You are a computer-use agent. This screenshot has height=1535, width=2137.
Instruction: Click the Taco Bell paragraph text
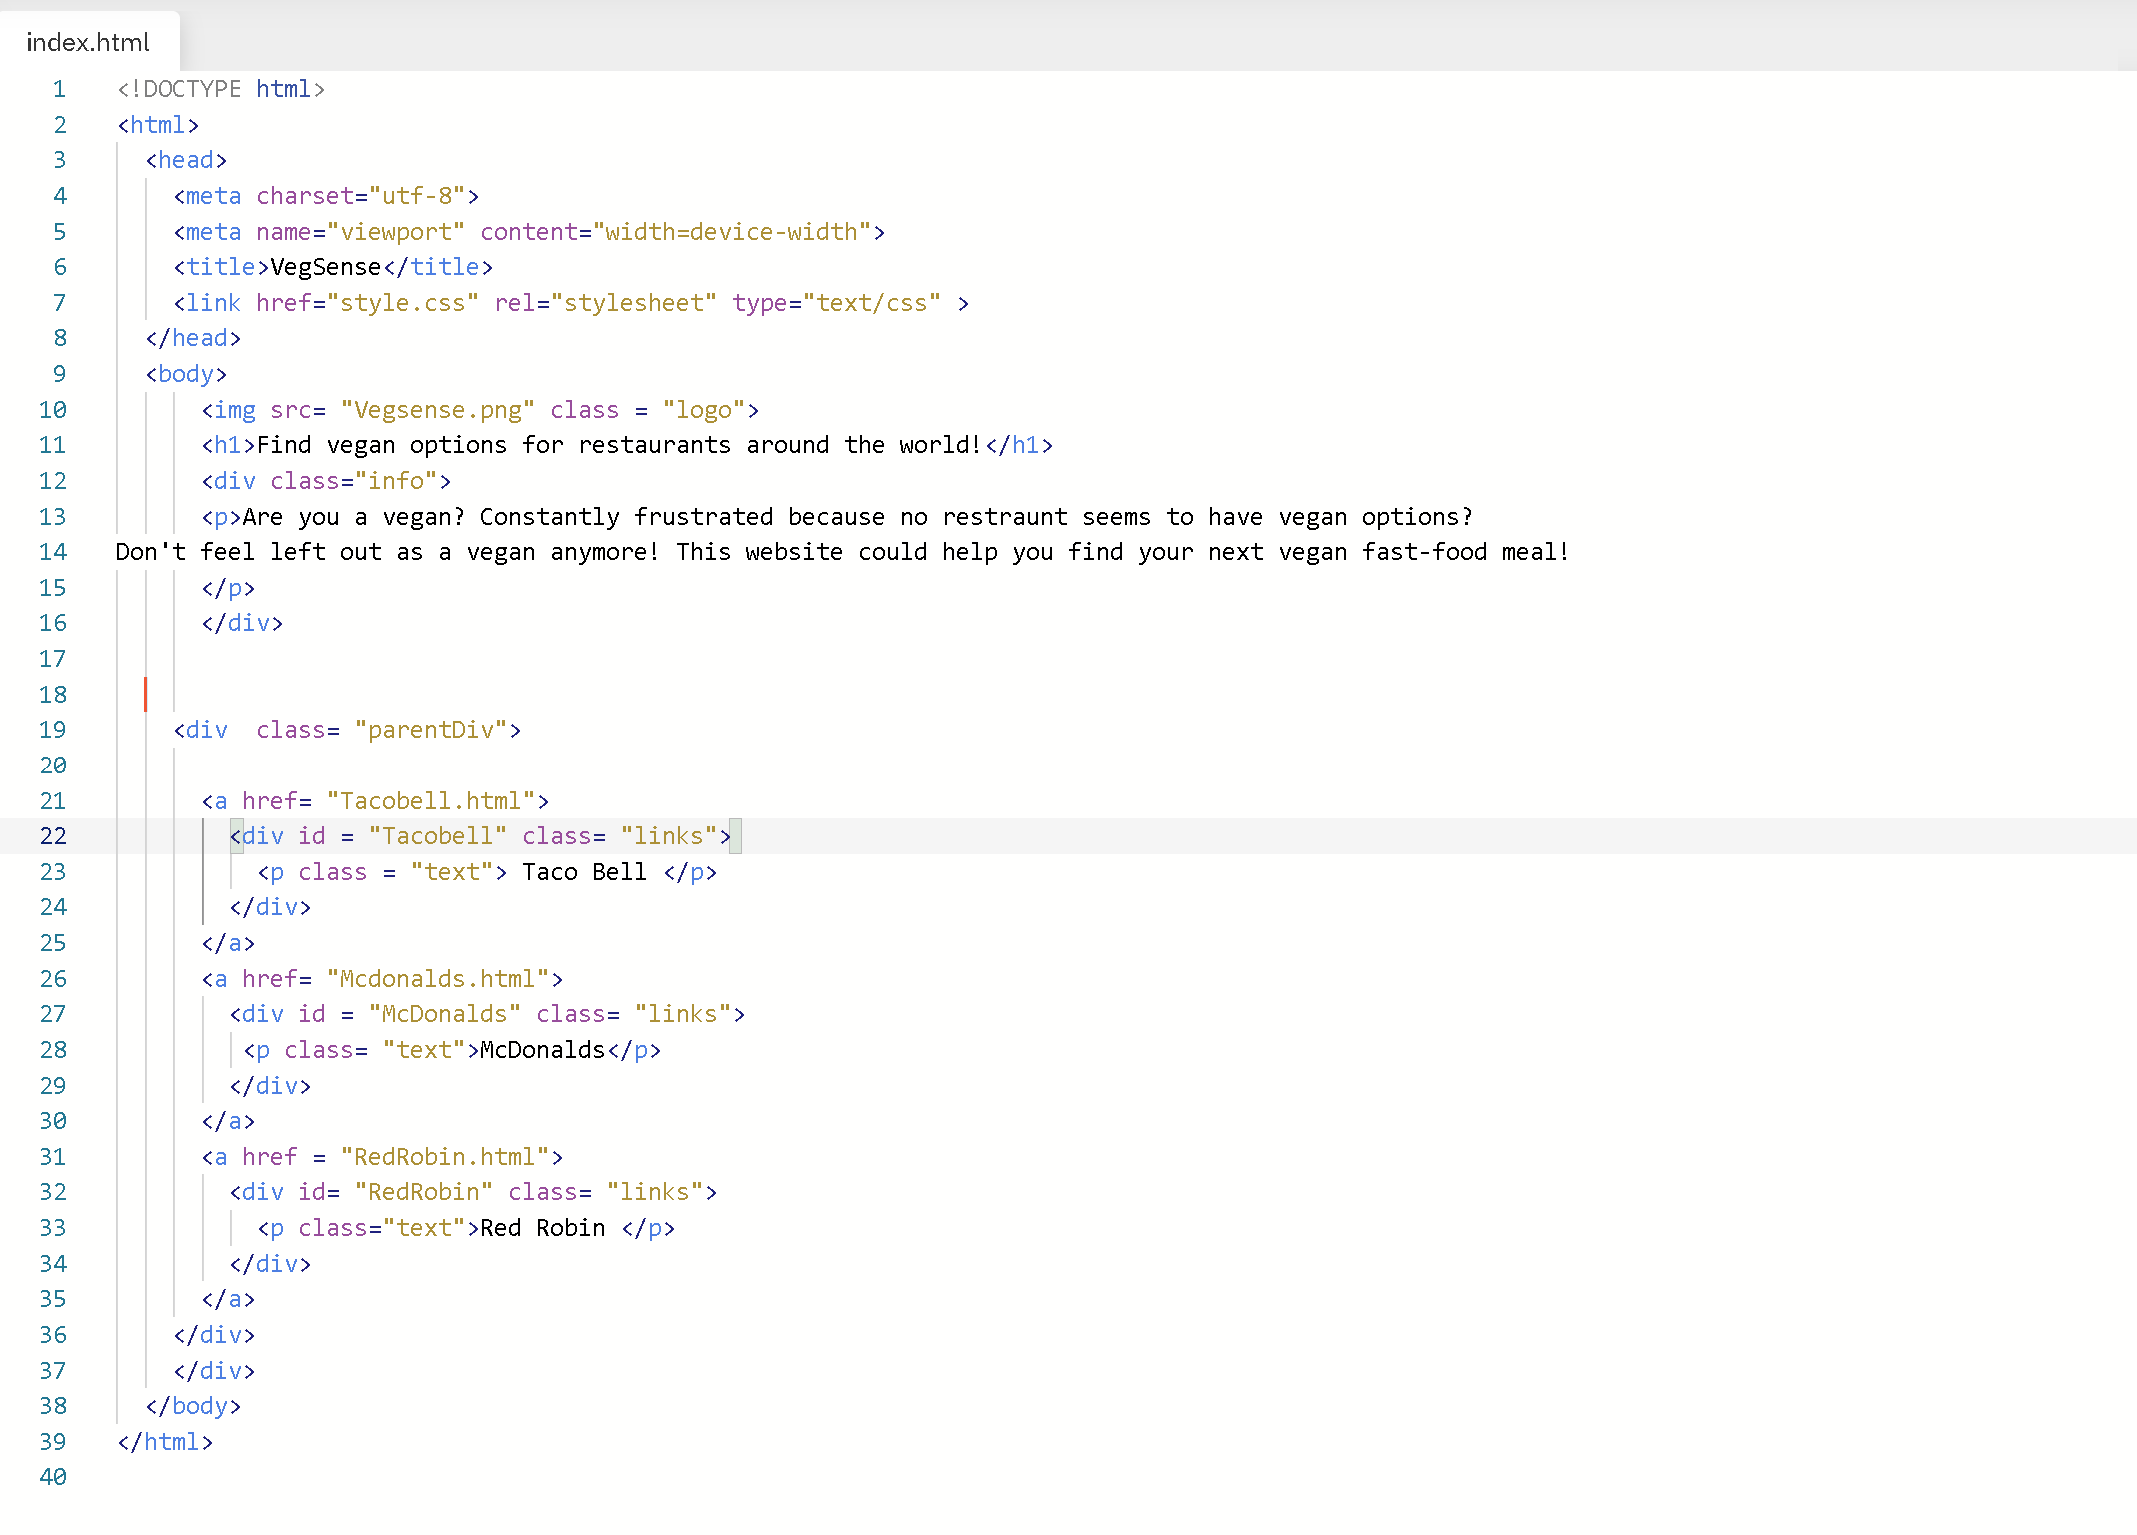[584, 872]
